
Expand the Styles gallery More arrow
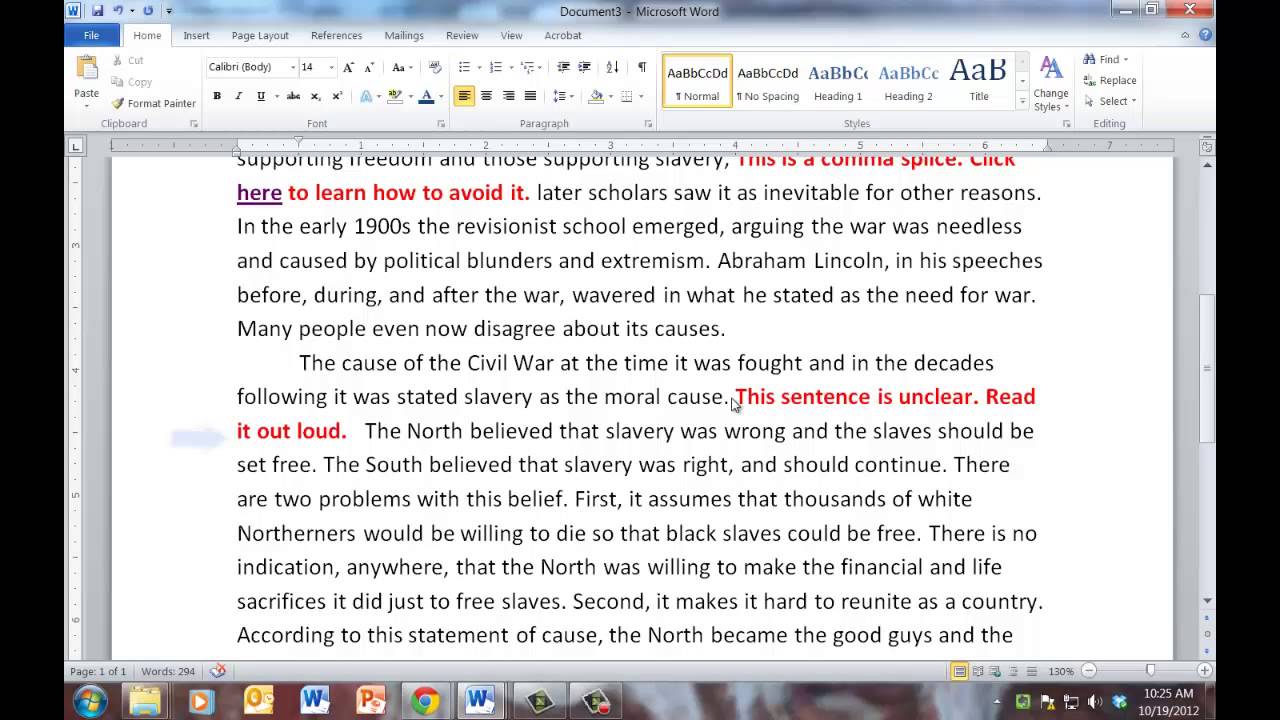1022,102
